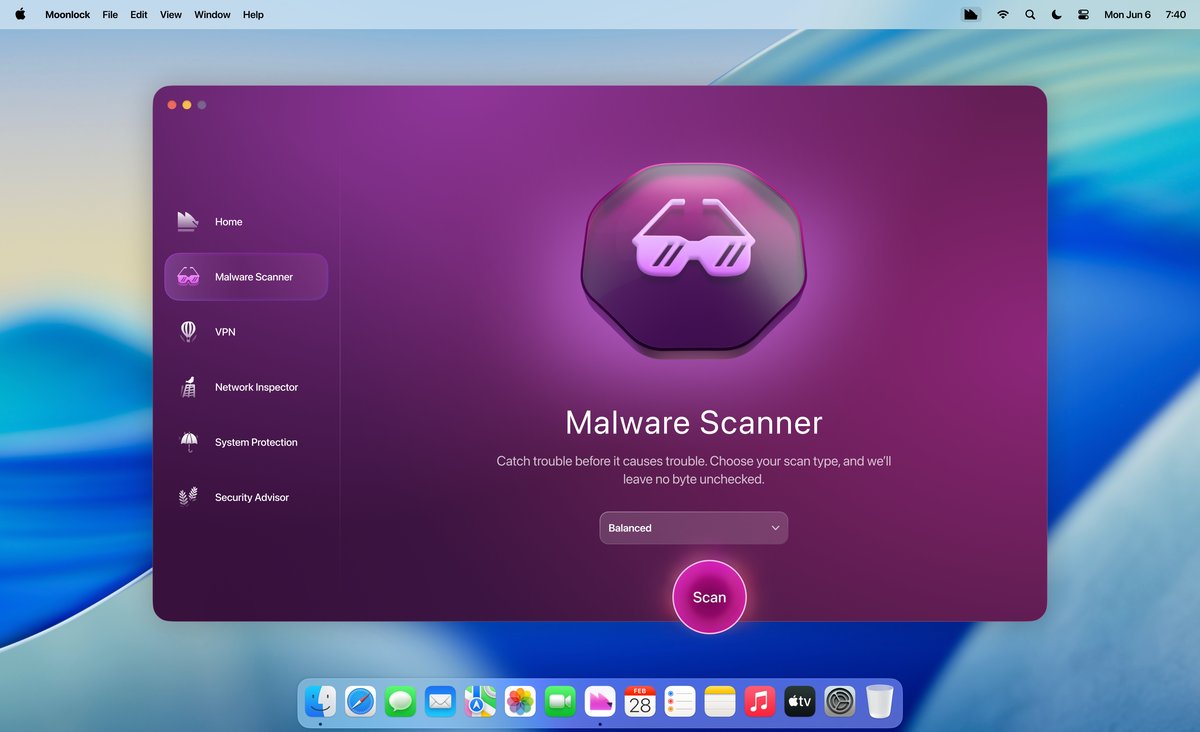The width and height of the screenshot is (1200, 732).
Task: Open the Window menu
Action: coord(212,15)
